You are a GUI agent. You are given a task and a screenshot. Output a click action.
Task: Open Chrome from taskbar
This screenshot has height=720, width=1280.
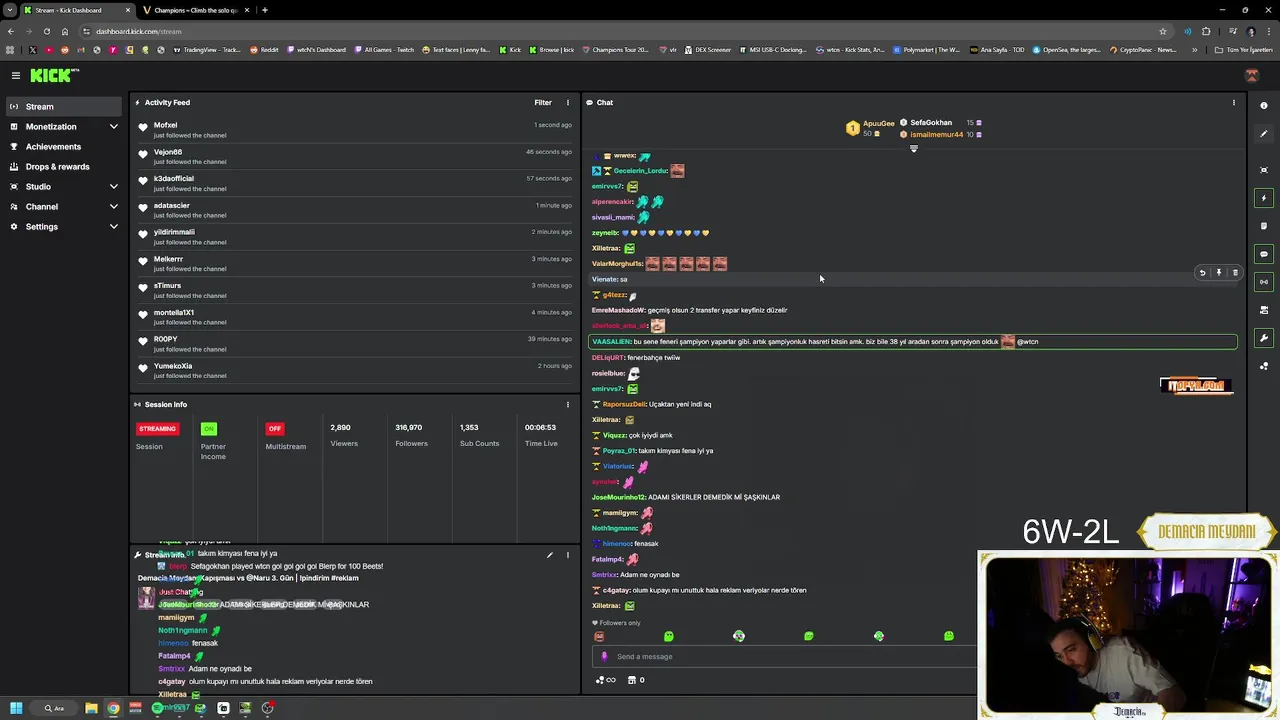click(x=113, y=708)
